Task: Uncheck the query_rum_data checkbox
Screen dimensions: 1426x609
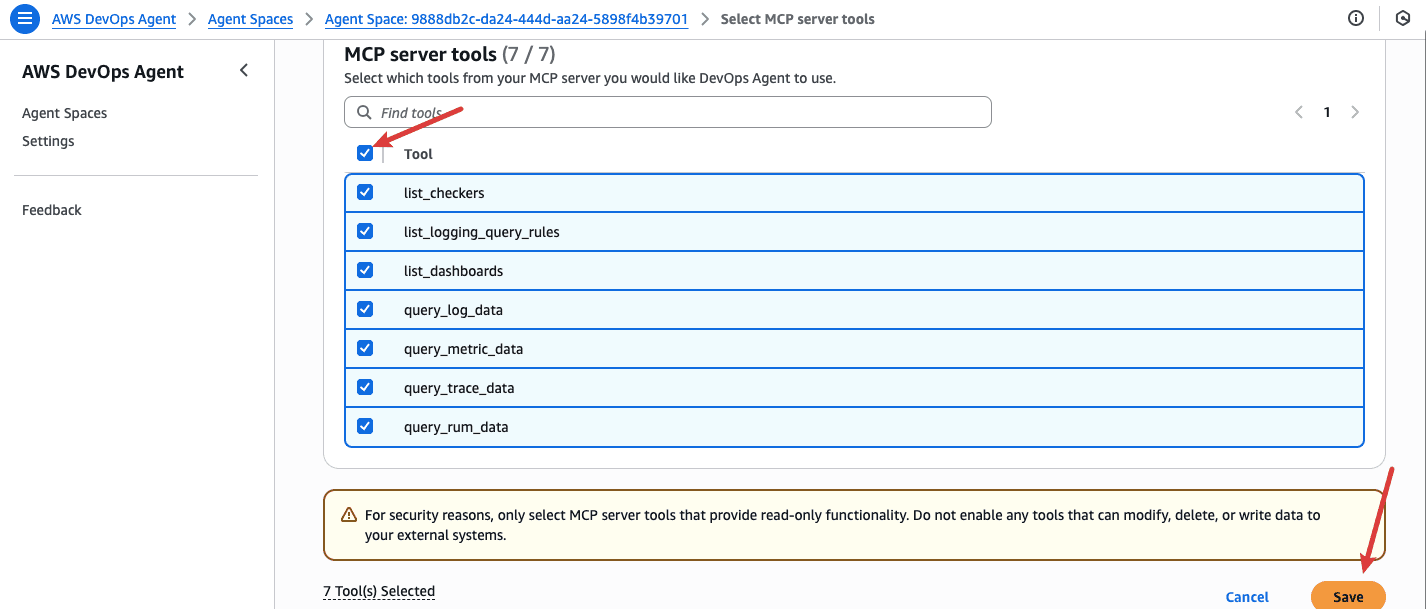Action: tap(365, 426)
